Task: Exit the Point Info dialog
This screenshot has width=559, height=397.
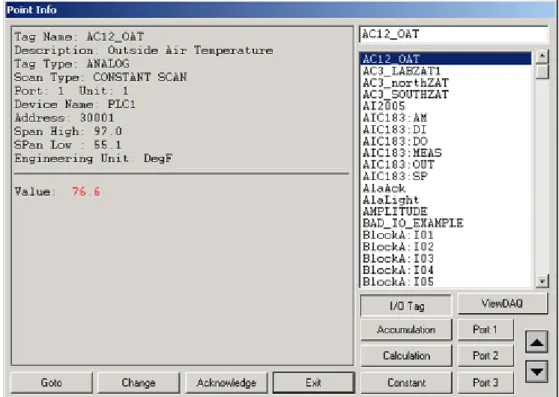Action: click(313, 383)
